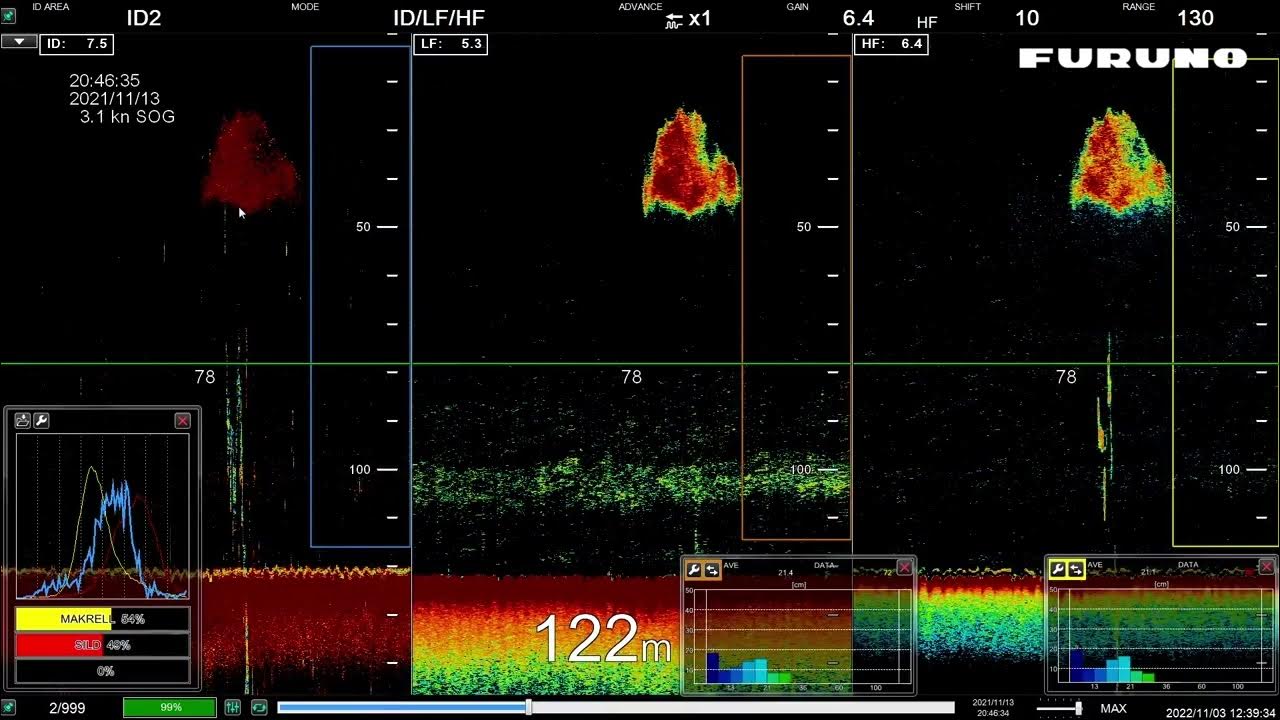Click the fish school echo in HF pane
This screenshot has height=720, width=1280.
pos(1119,162)
